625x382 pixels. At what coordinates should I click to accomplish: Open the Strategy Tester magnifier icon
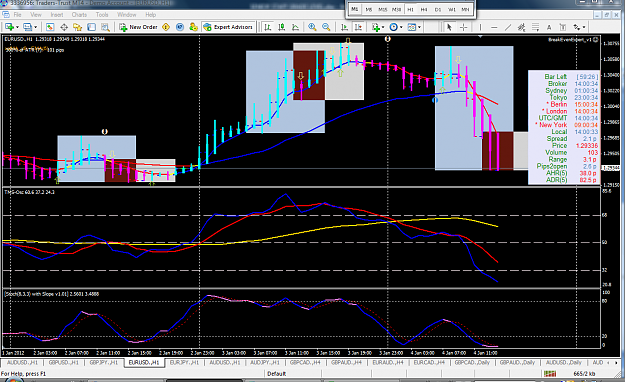pos(105,27)
